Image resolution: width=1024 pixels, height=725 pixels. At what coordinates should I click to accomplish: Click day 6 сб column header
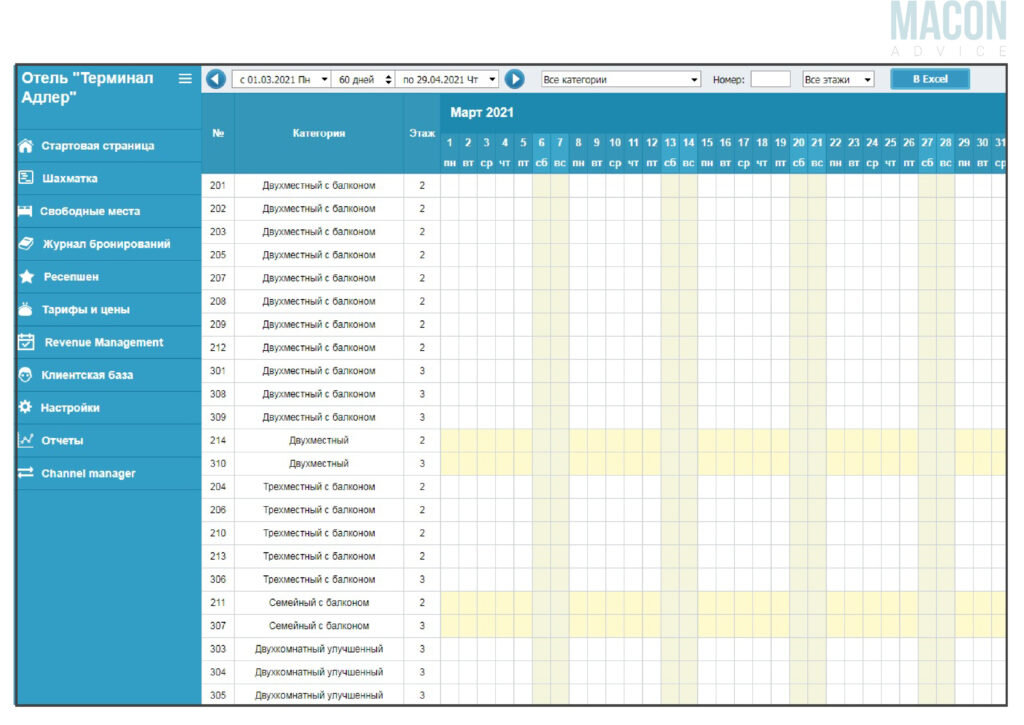(x=541, y=152)
